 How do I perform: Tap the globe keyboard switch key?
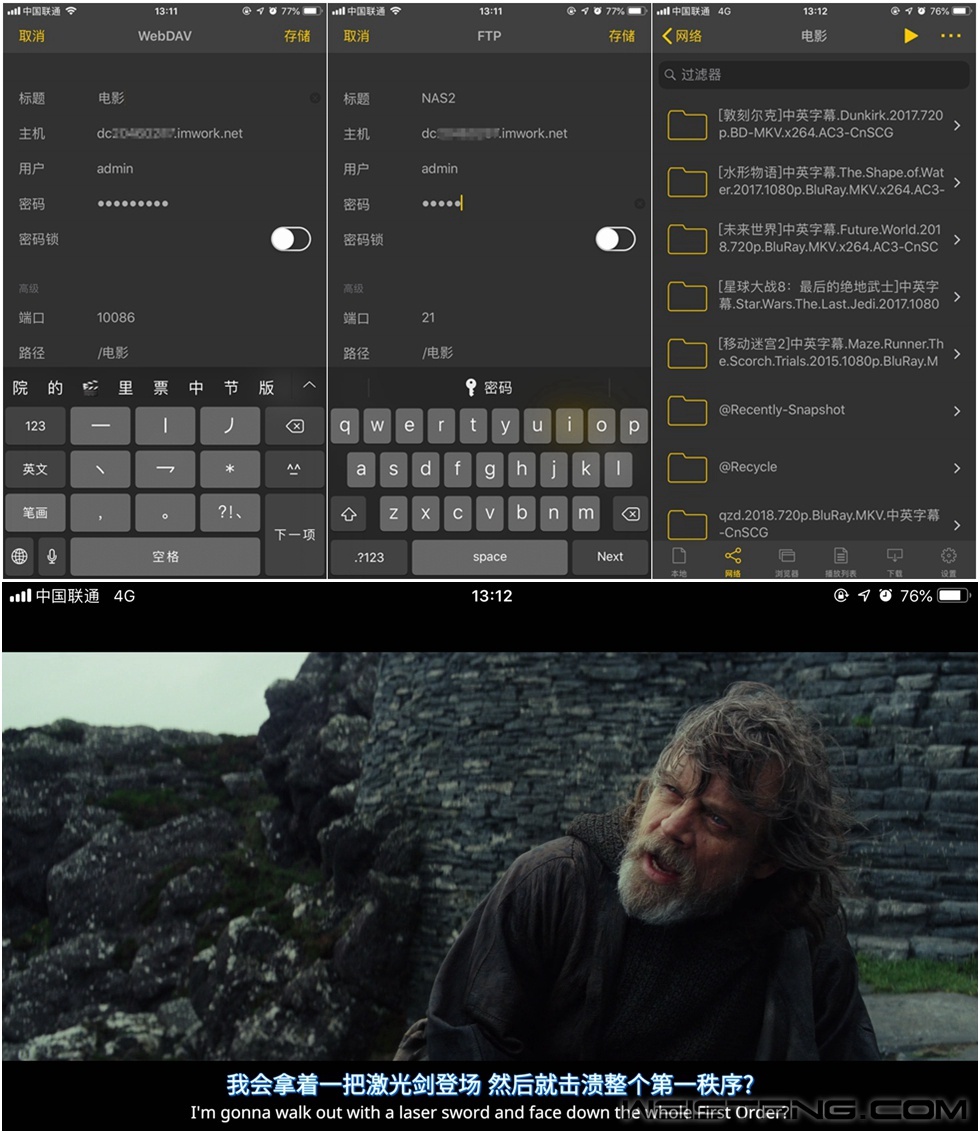click(x=20, y=556)
